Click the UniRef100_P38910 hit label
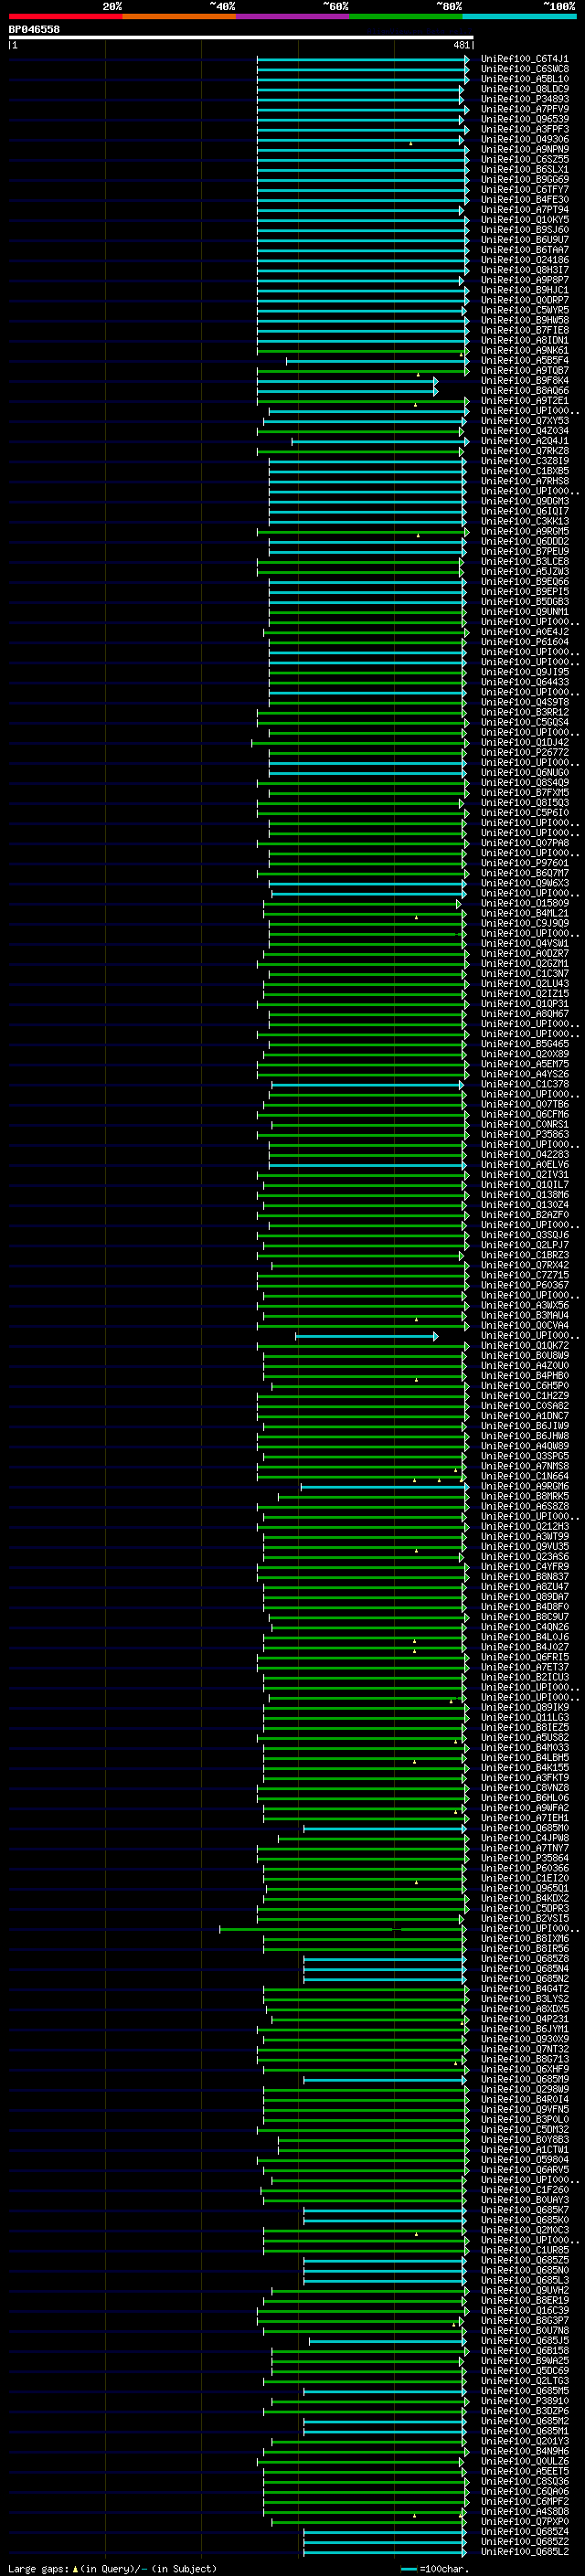This screenshot has width=585, height=2576. tap(524, 2400)
